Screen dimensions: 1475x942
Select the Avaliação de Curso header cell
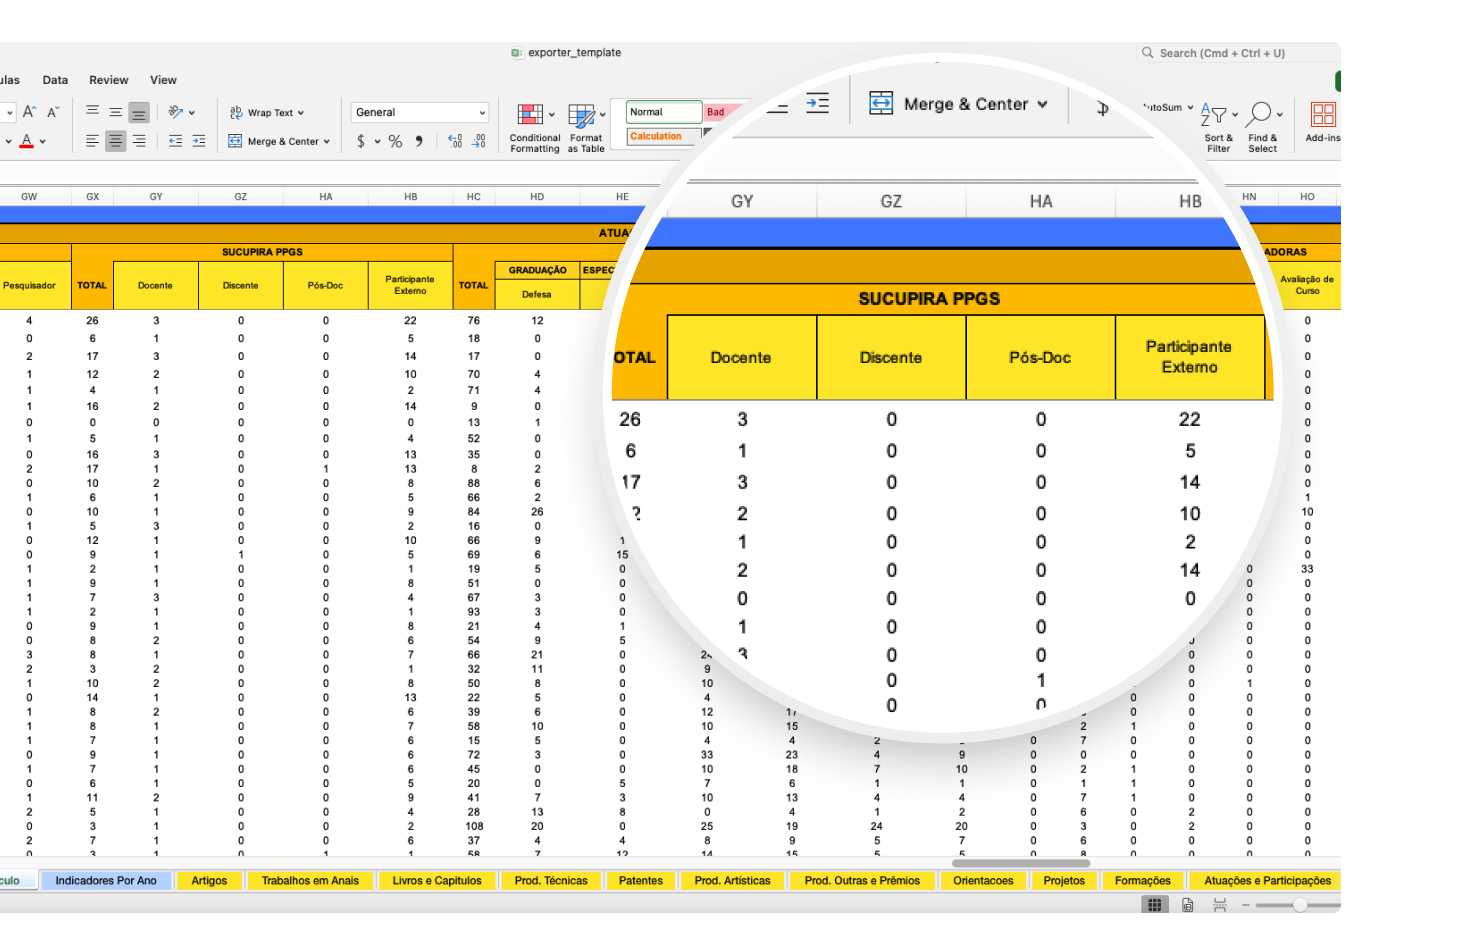[1307, 286]
